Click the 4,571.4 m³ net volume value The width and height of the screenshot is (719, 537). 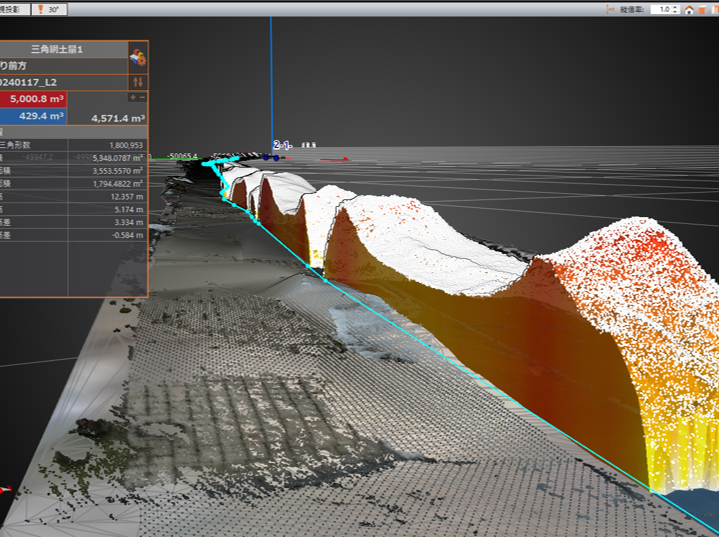(118, 118)
